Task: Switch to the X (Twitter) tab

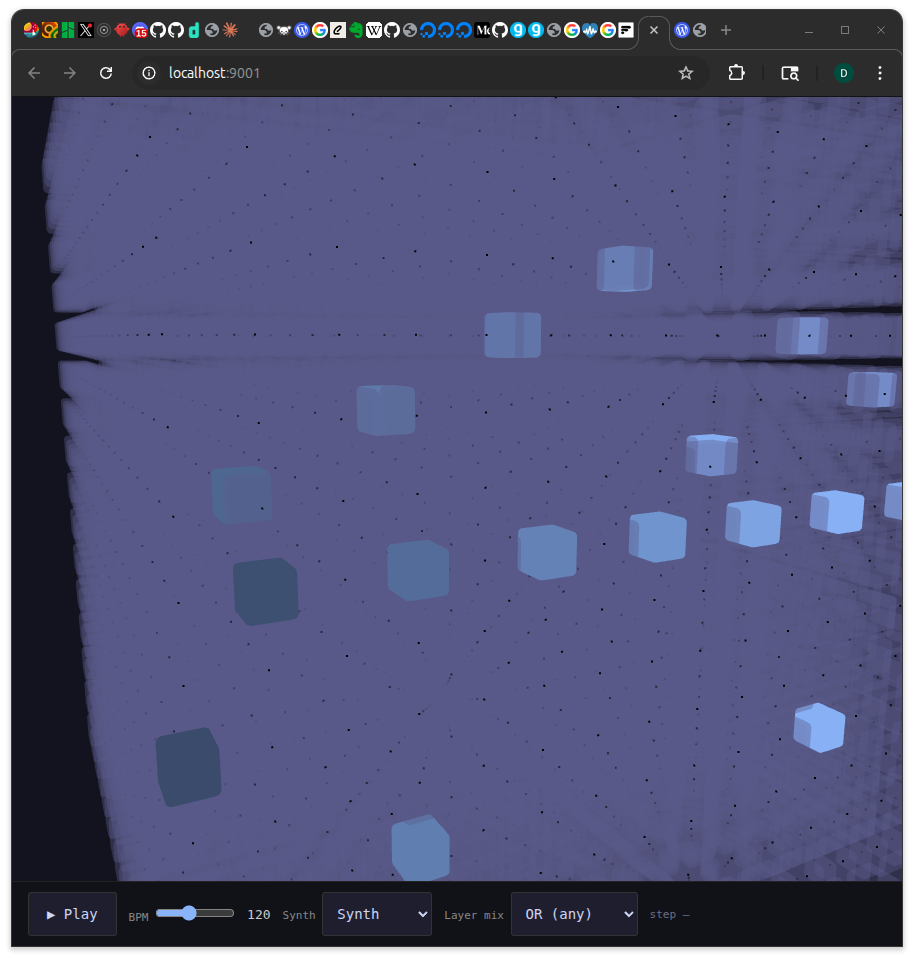Action: pos(86,30)
